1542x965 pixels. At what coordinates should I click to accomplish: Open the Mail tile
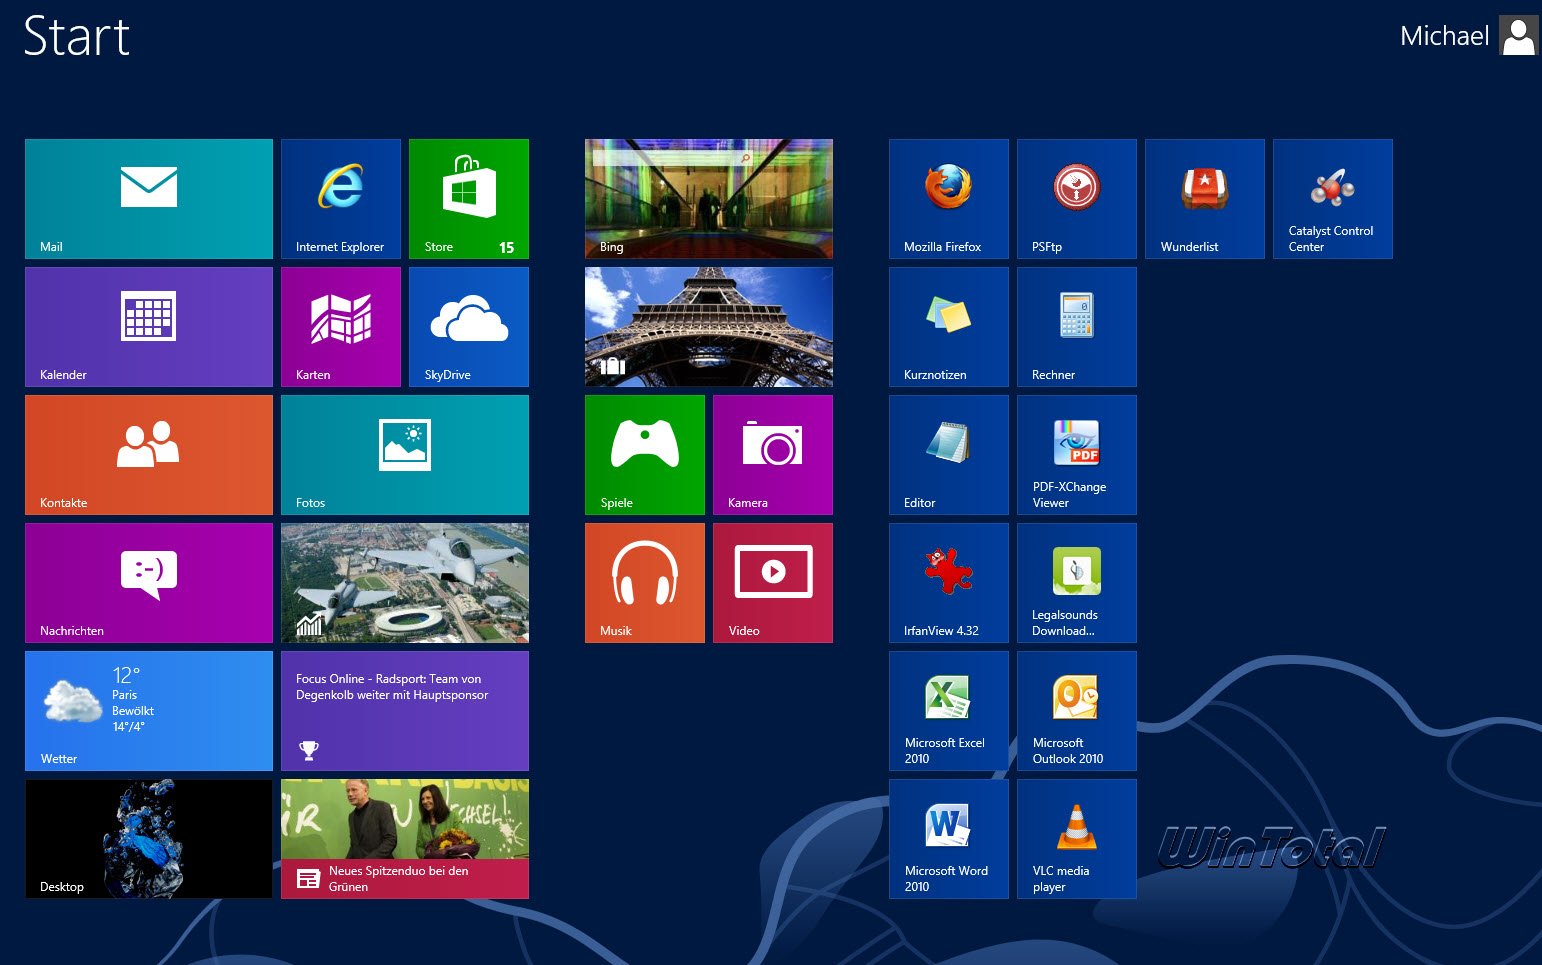coord(148,199)
